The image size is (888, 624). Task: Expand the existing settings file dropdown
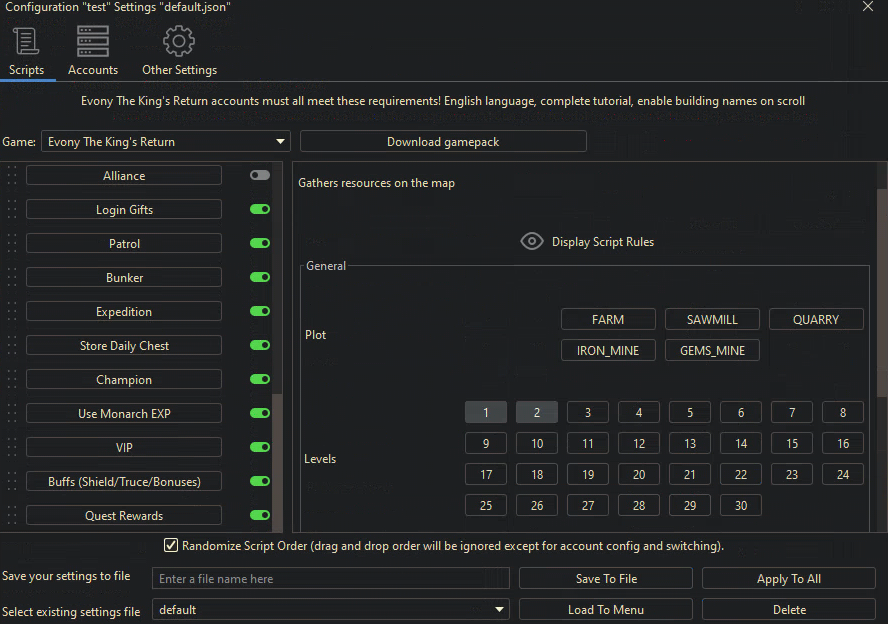click(x=330, y=610)
